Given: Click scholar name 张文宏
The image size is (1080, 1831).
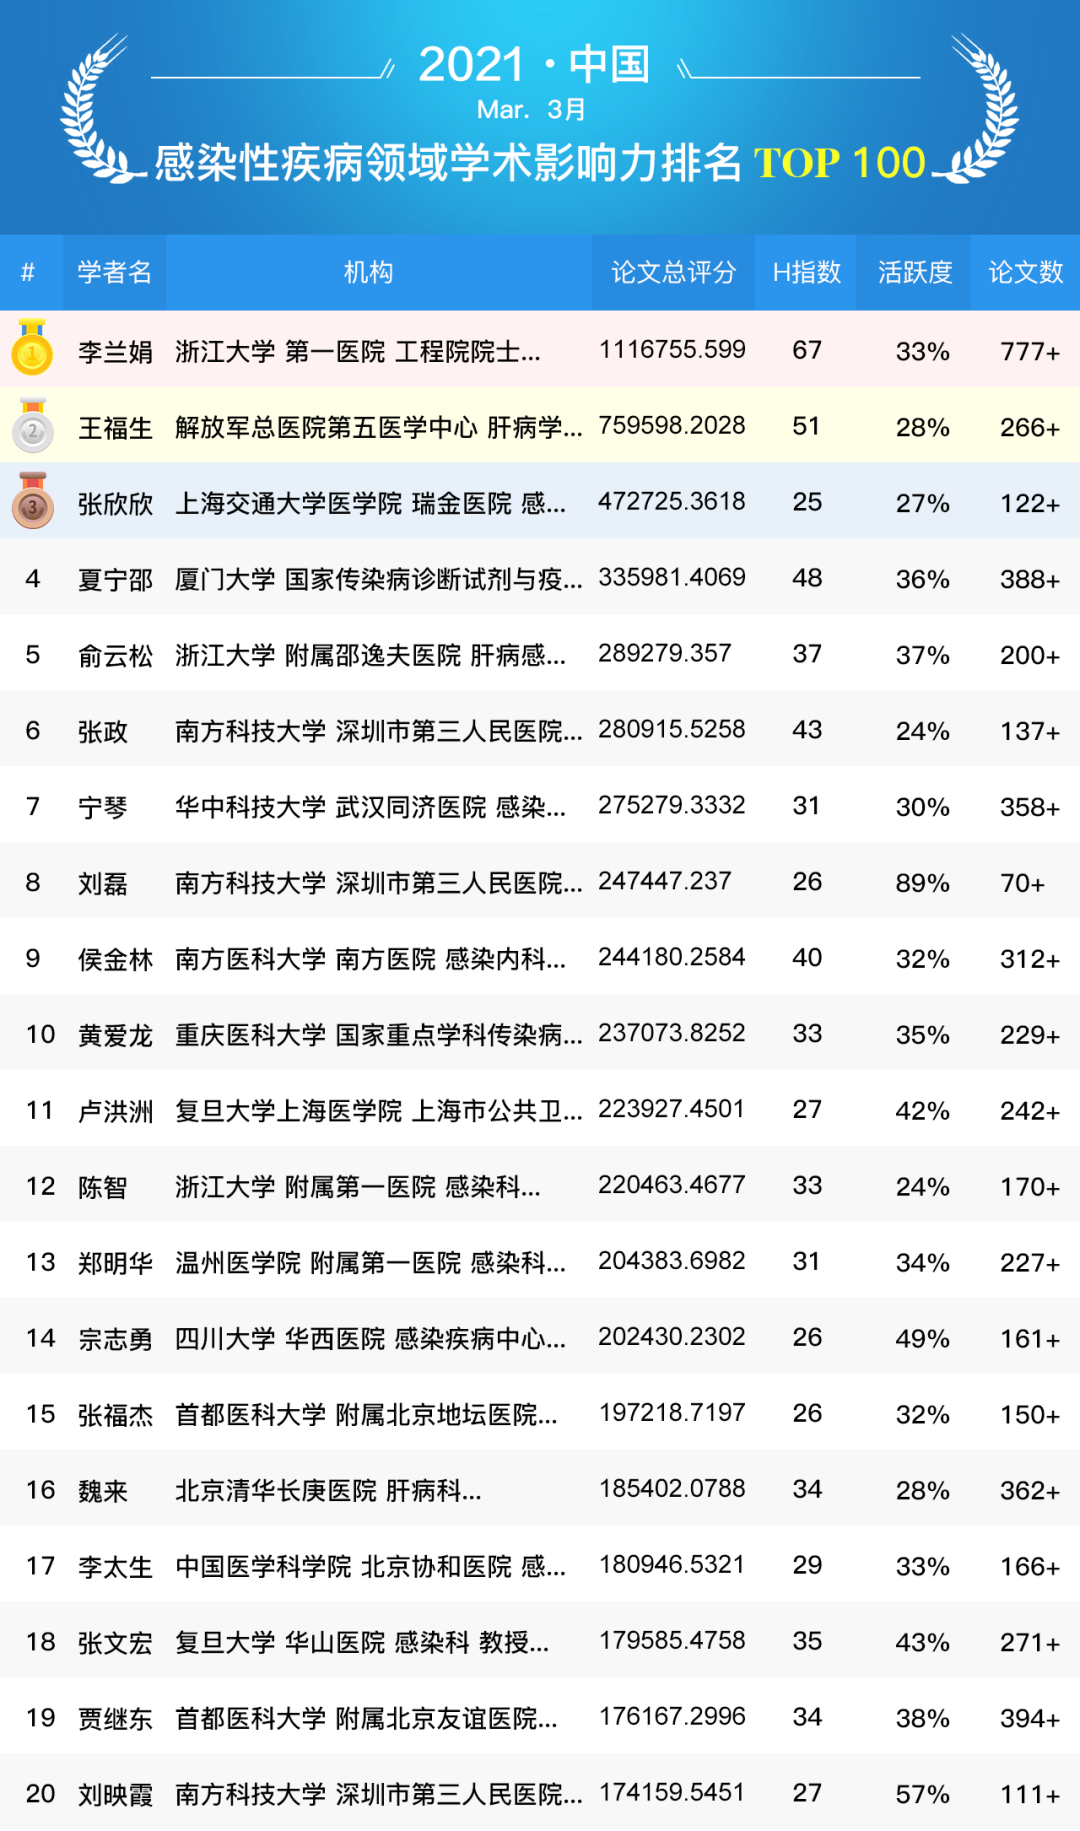Looking at the screenshot, I should 116,1644.
